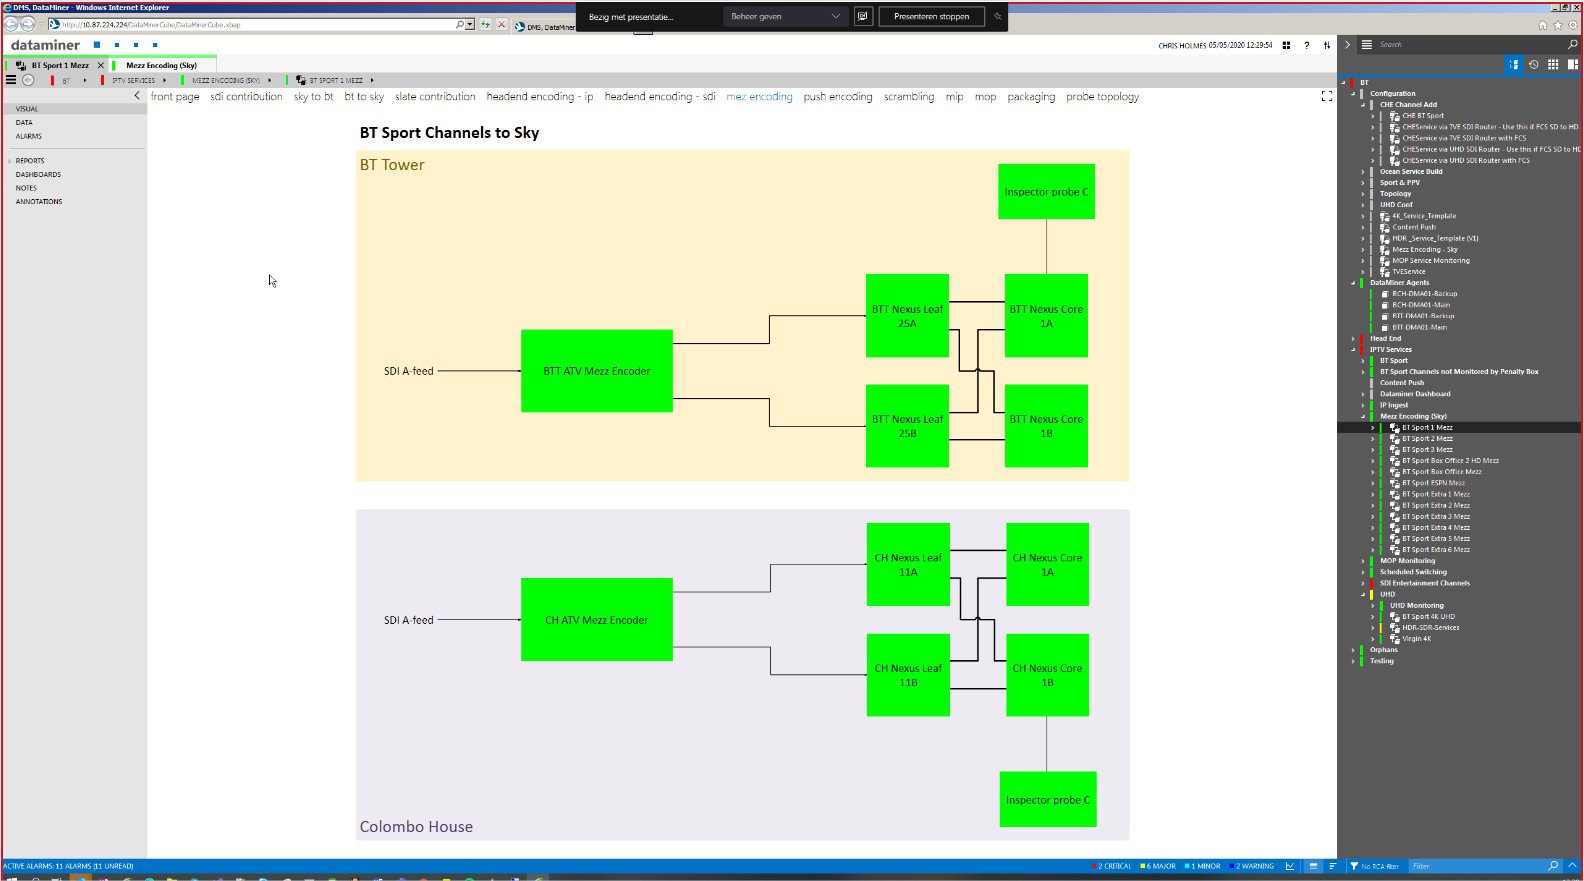Enter full screen view of the visual
The width and height of the screenshot is (1584, 881).
click(x=1327, y=96)
